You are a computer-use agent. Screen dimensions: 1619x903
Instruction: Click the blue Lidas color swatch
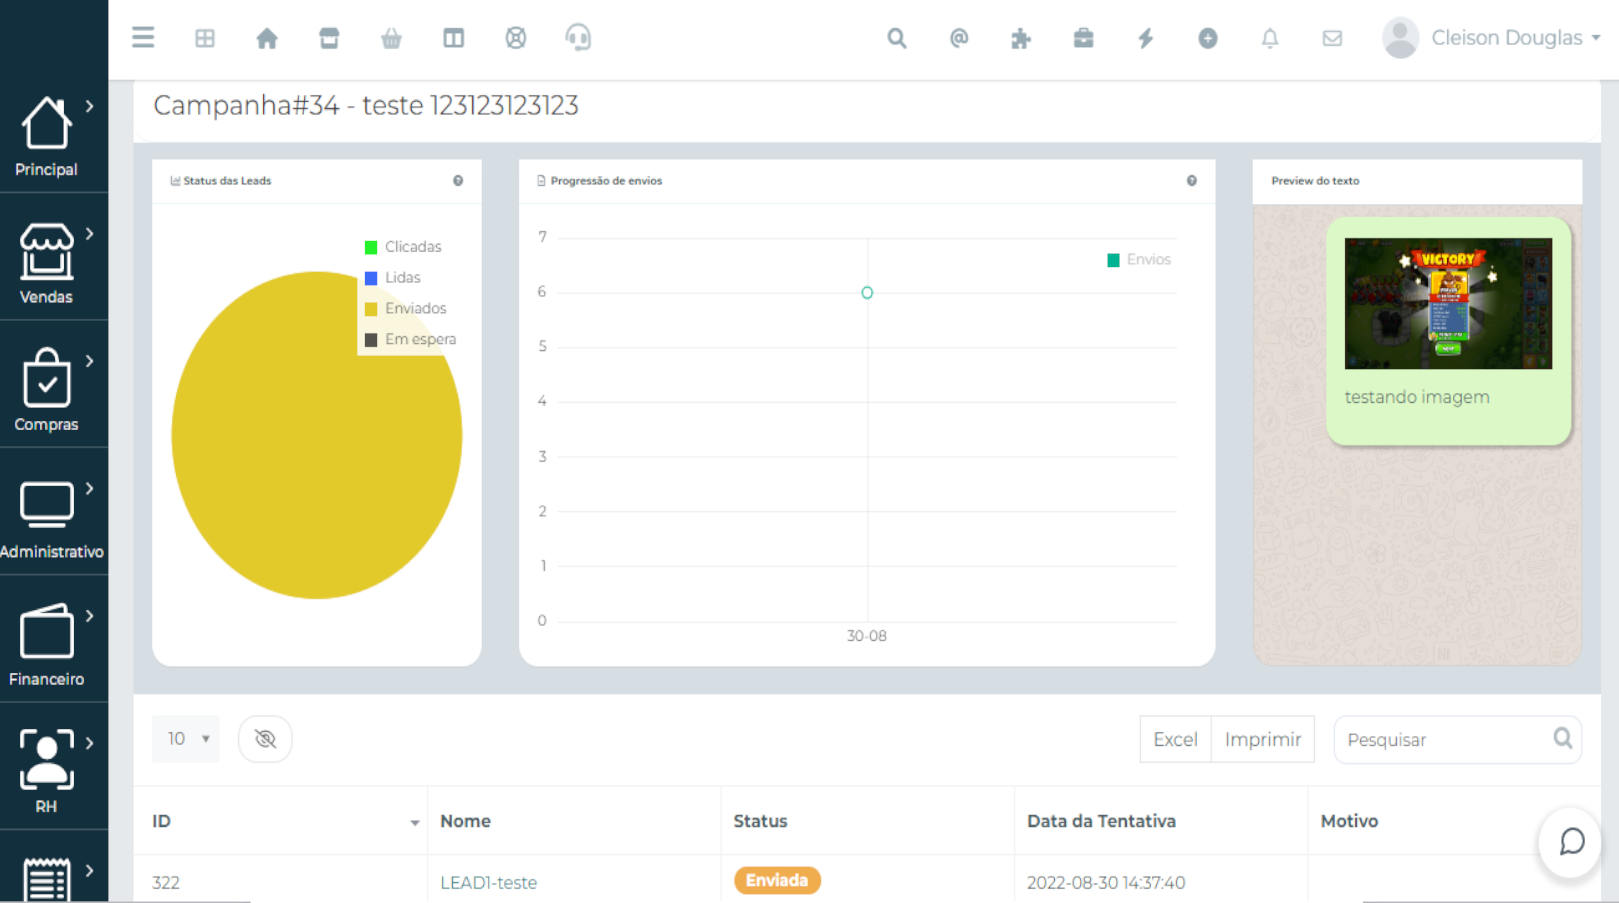[x=371, y=278]
